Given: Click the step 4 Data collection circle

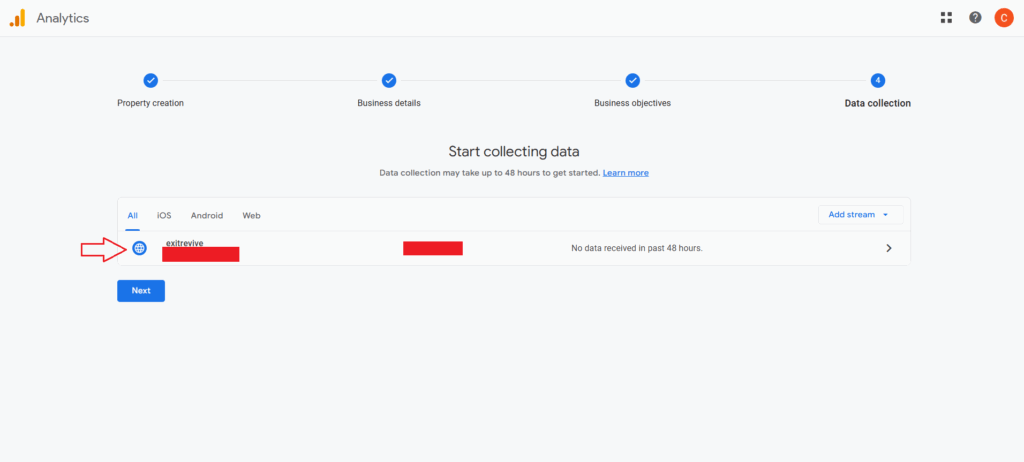Looking at the screenshot, I should pos(878,80).
